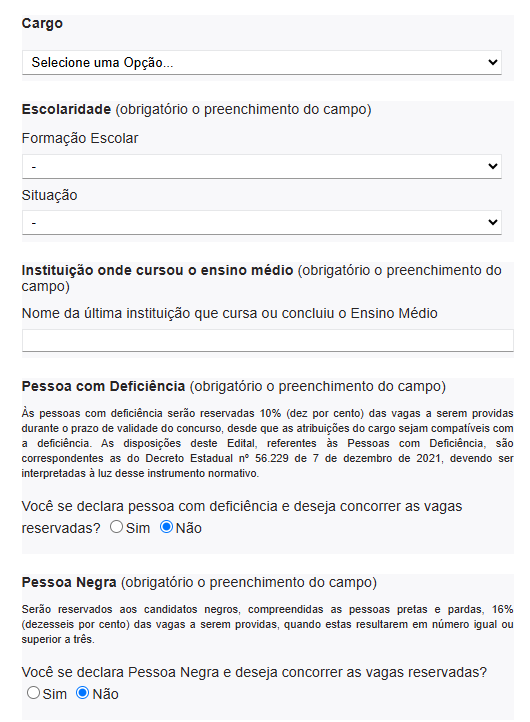Select Sim for Pessoa Negra question

33,693
